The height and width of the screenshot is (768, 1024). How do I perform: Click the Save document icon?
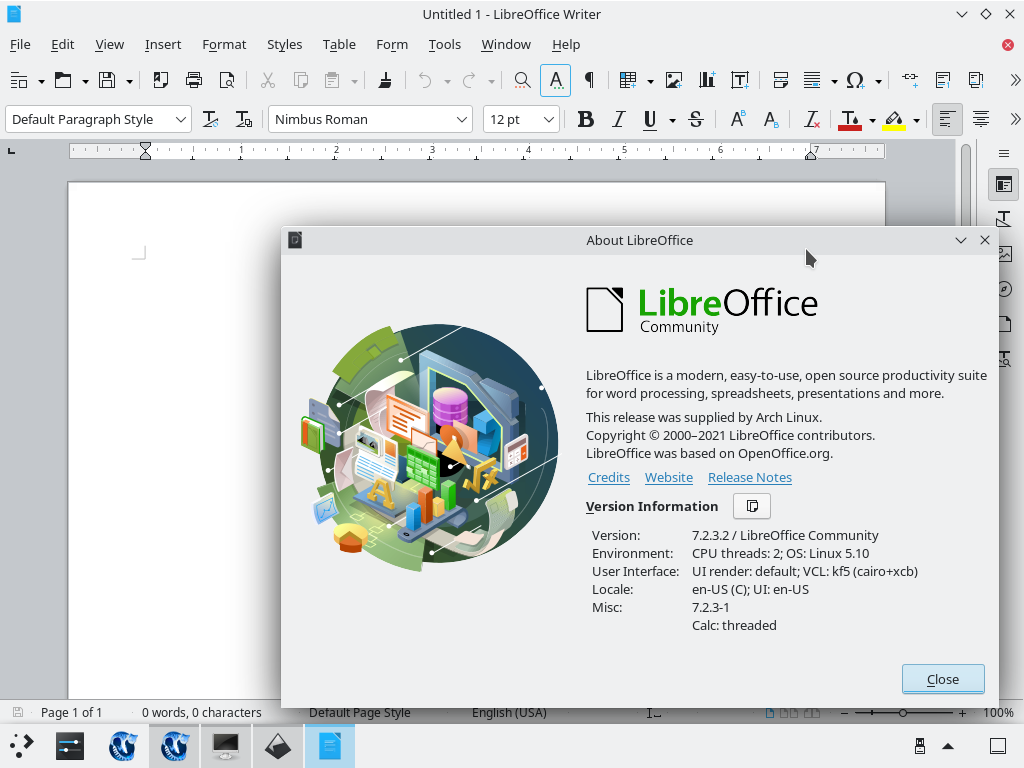pos(107,80)
